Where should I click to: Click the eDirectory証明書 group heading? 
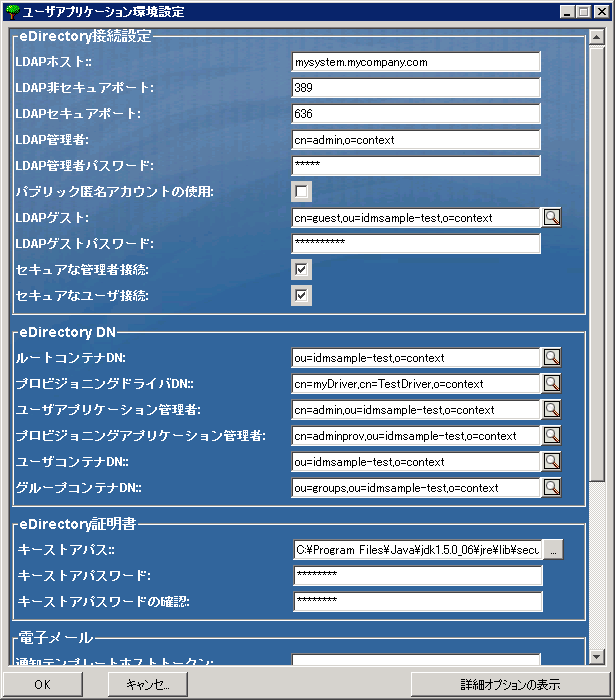pos(78,523)
